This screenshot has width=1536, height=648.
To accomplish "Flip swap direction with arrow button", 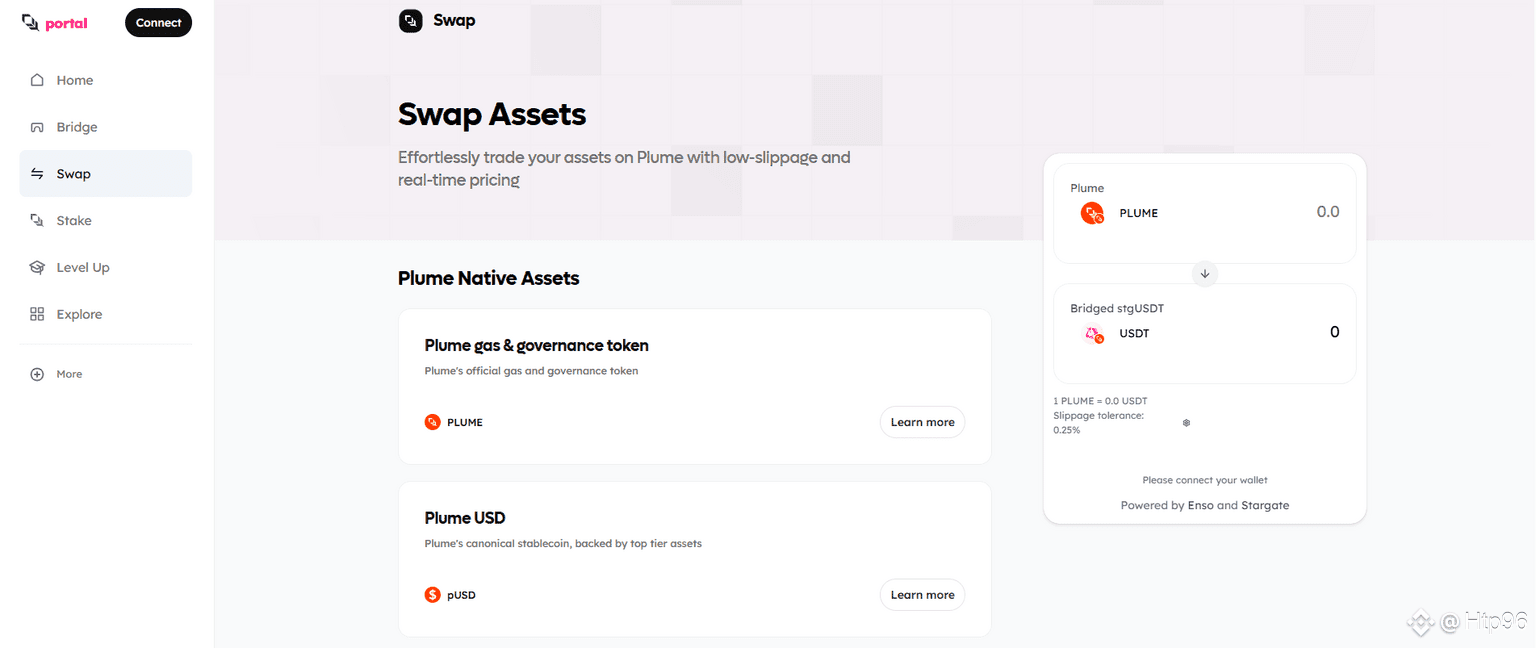I will tap(1205, 273).
